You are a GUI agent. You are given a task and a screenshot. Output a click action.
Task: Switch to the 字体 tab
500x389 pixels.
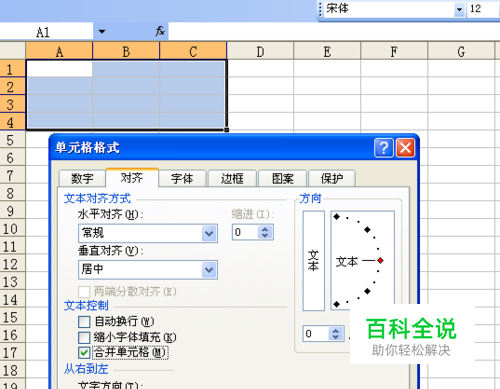point(182,179)
